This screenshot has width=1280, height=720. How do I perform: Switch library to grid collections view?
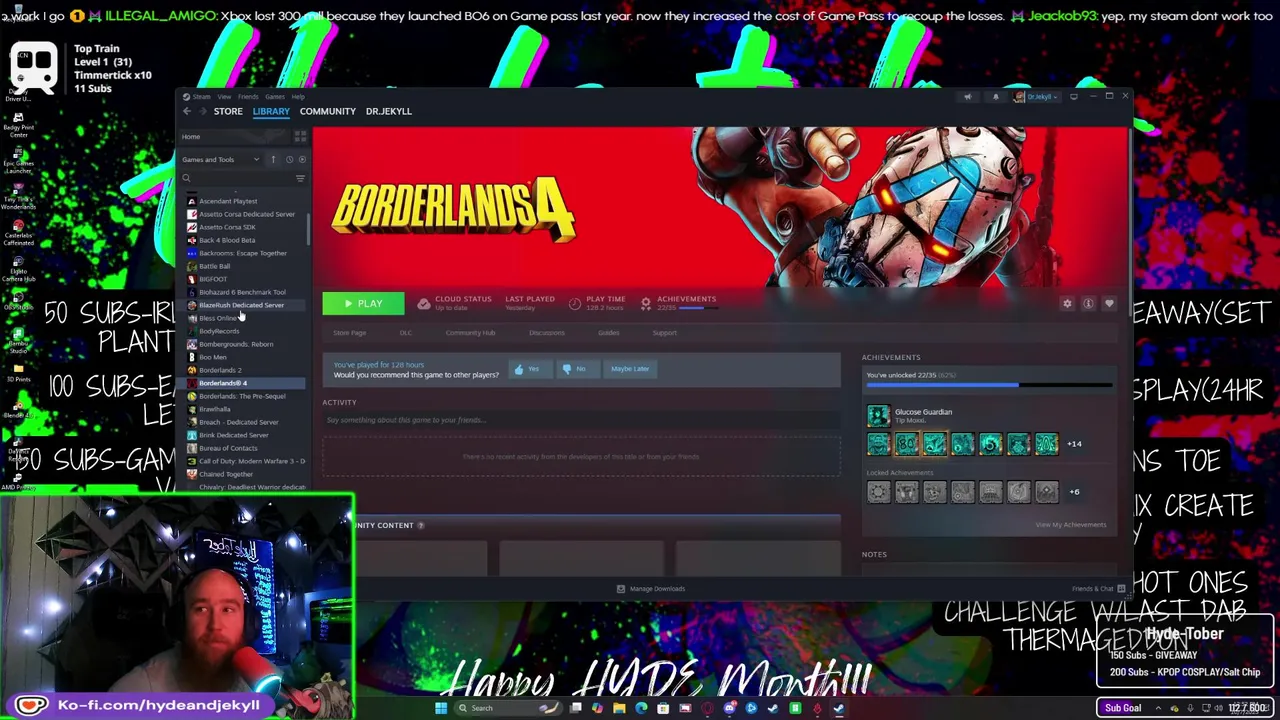pyautogui.click(x=300, y=136)
